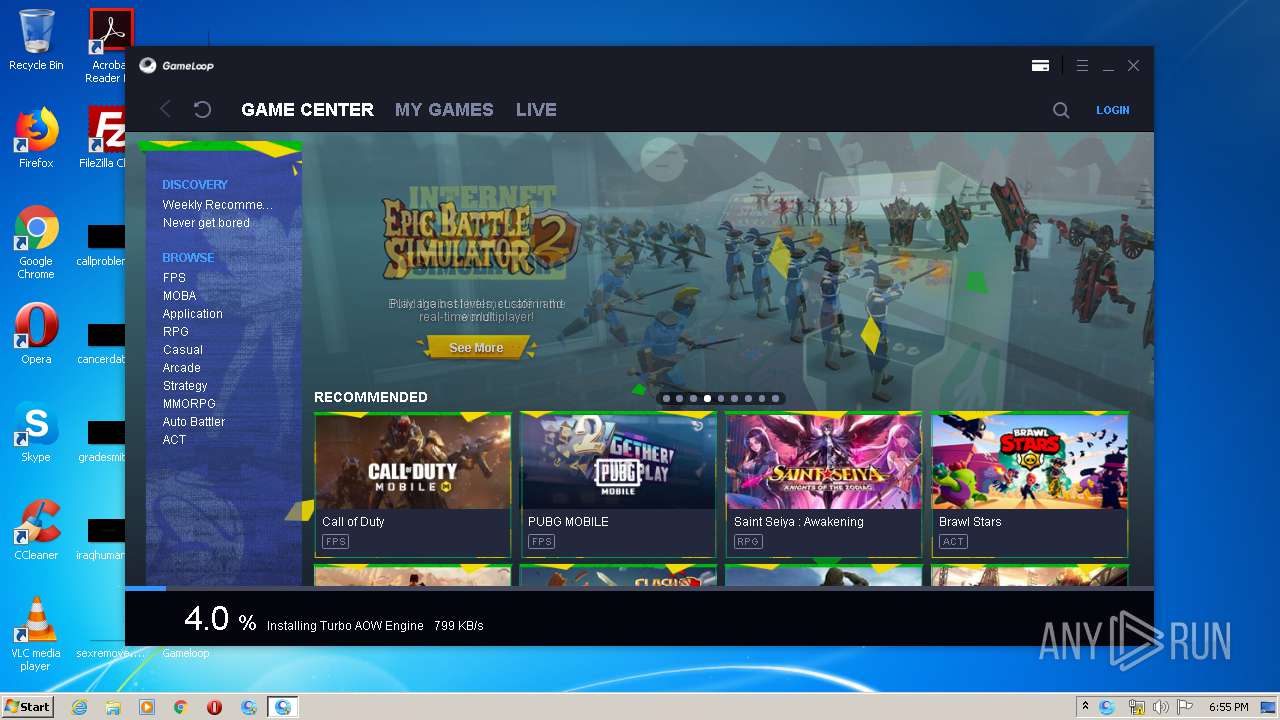Image resolution: width=1280 pixels, height=720 pixels.
Task: Open Recycle Bin desktop icon
Action: point(36,40)
